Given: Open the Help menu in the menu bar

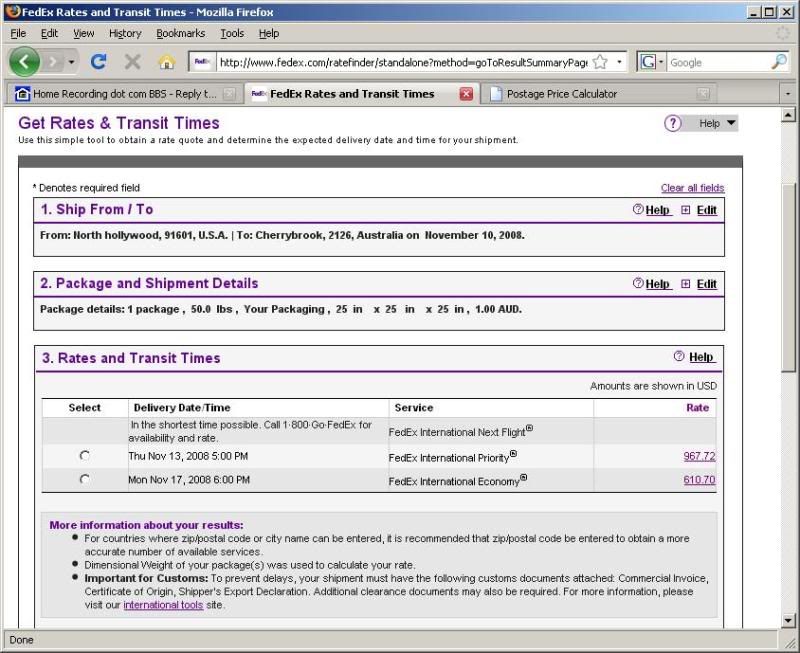Looking at the screenshot, I should point(269,33).
